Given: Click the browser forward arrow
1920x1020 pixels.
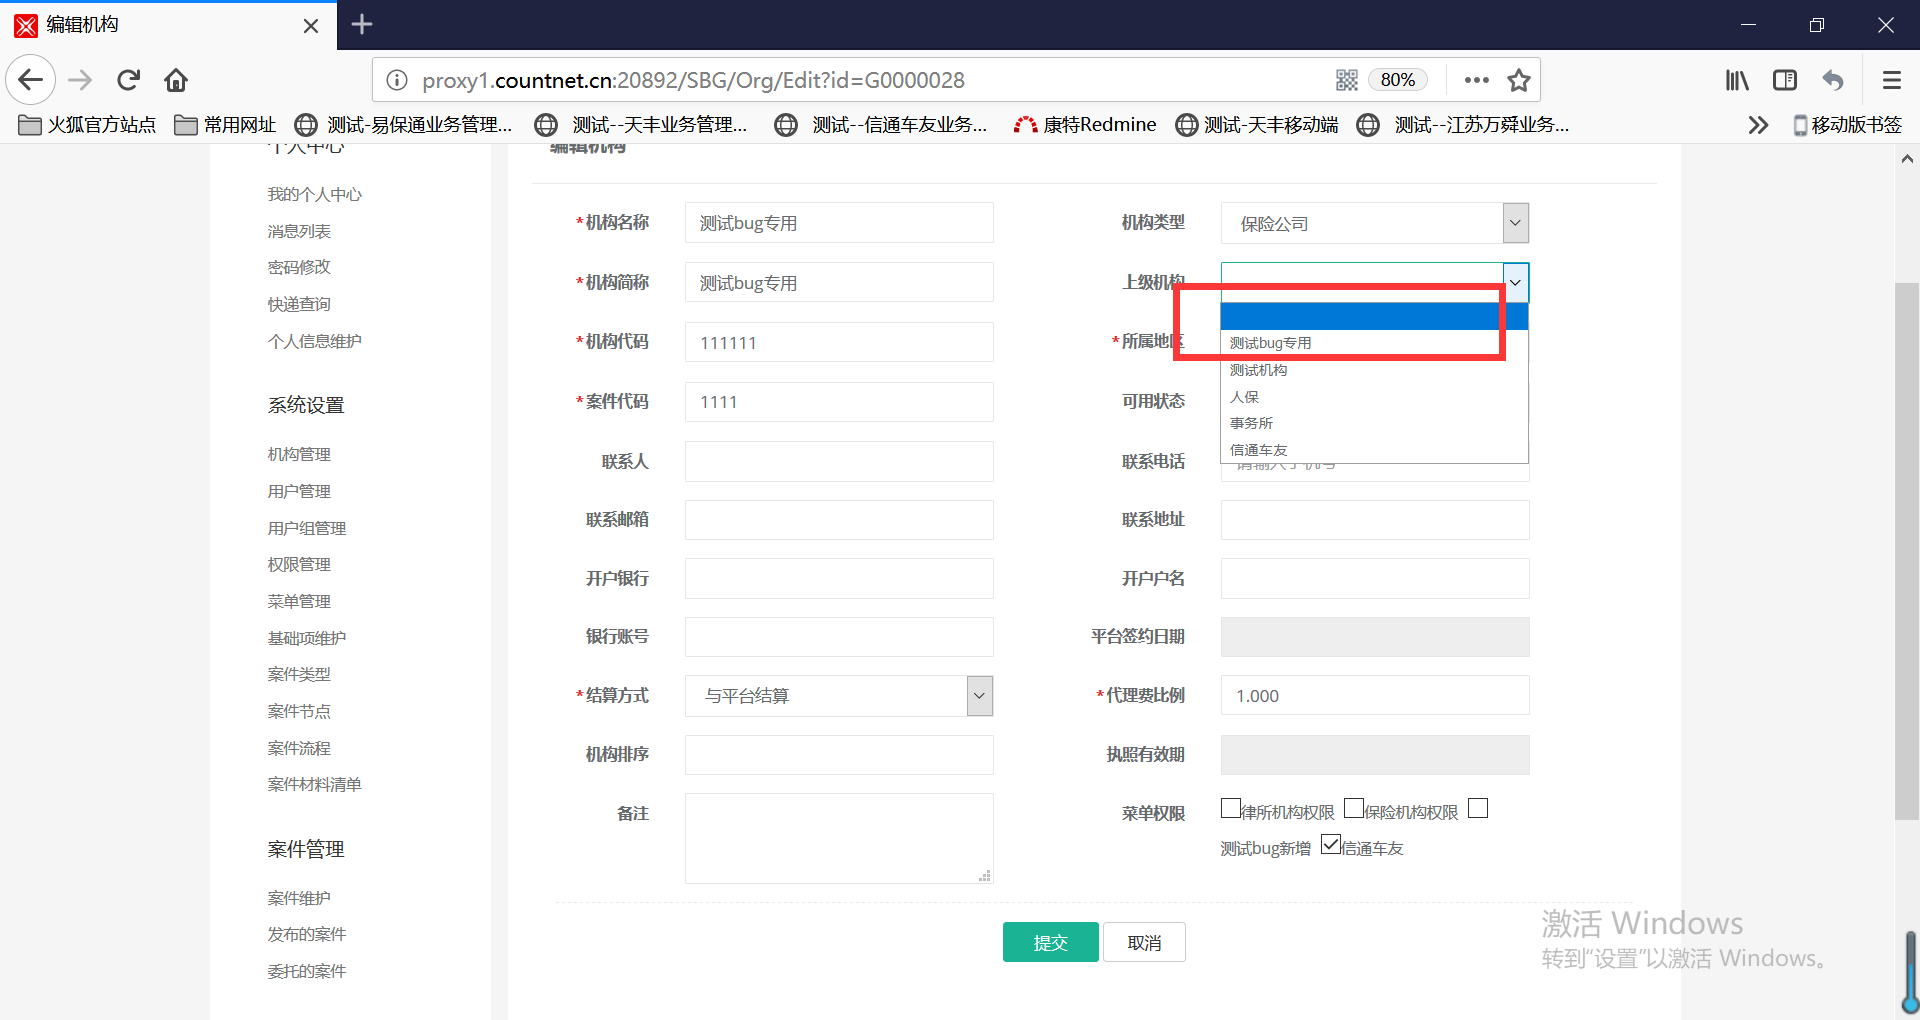Looking at the screenshot, I should pyautogui.click(x=80, y=80).
